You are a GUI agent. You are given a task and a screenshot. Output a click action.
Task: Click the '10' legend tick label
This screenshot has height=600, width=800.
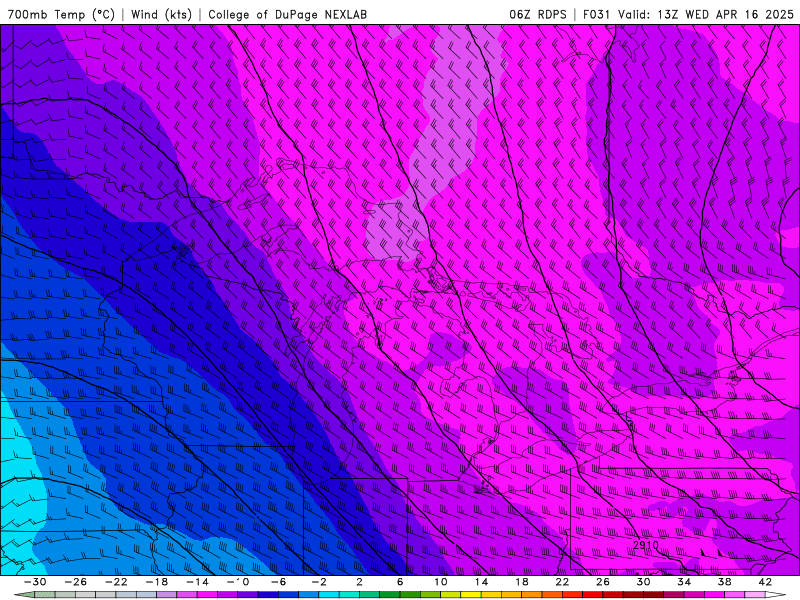(x=441, y=582)
